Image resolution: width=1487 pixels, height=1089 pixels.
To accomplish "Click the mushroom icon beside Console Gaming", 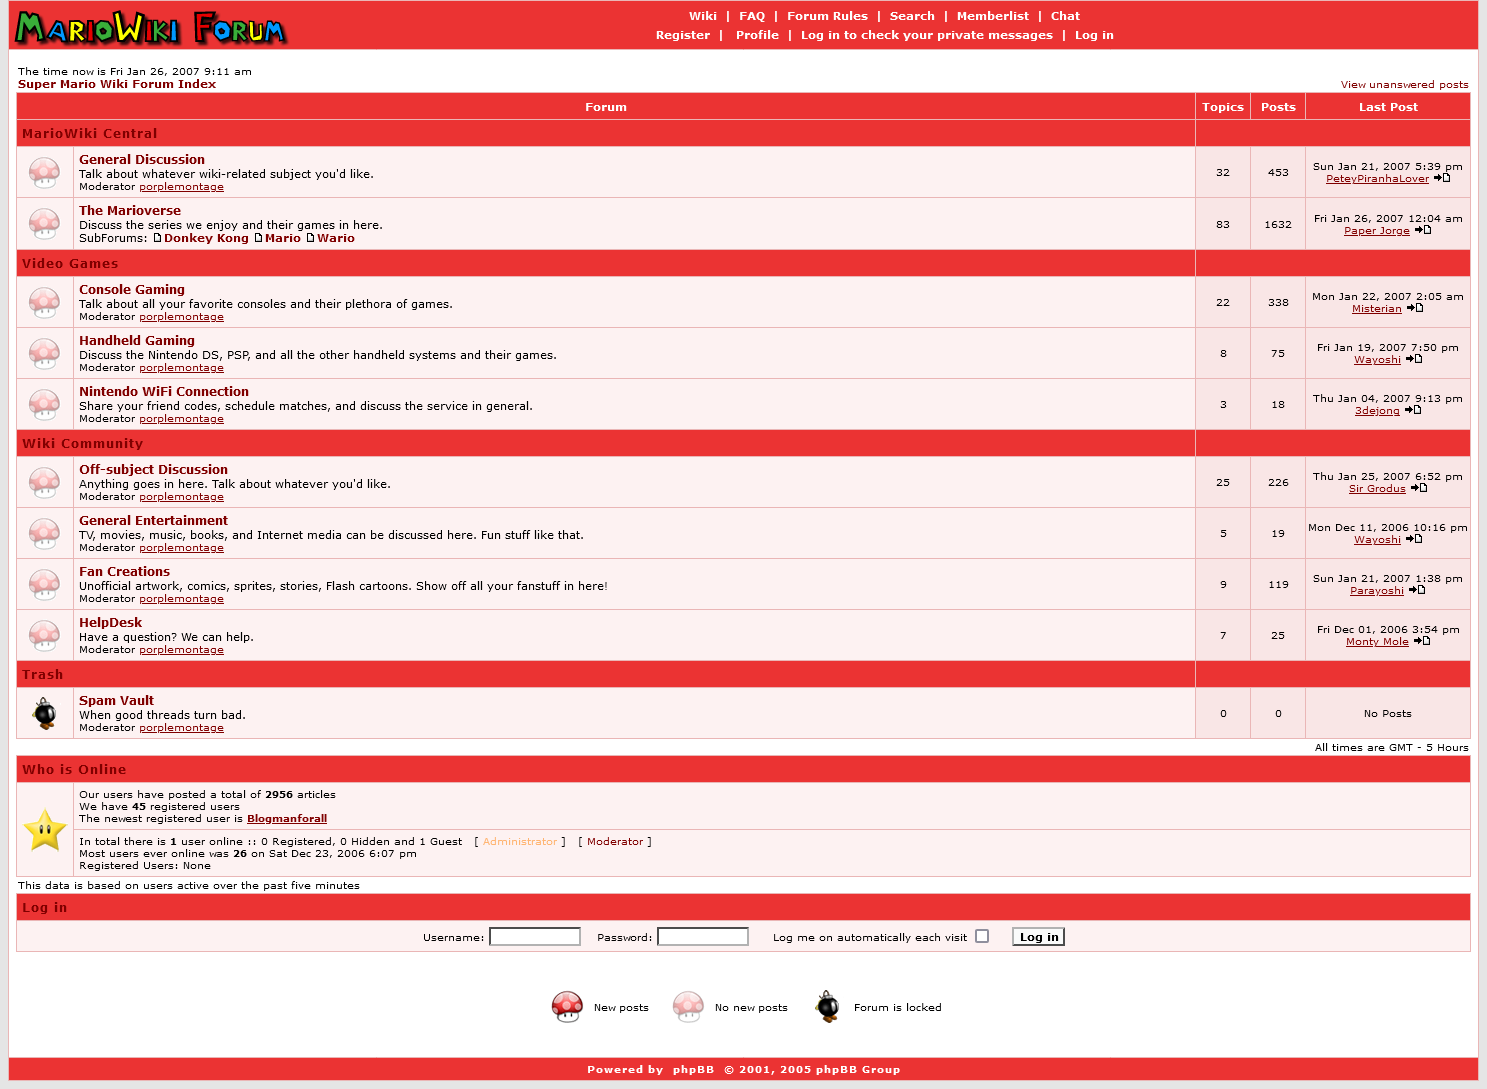I will point(44,302).
